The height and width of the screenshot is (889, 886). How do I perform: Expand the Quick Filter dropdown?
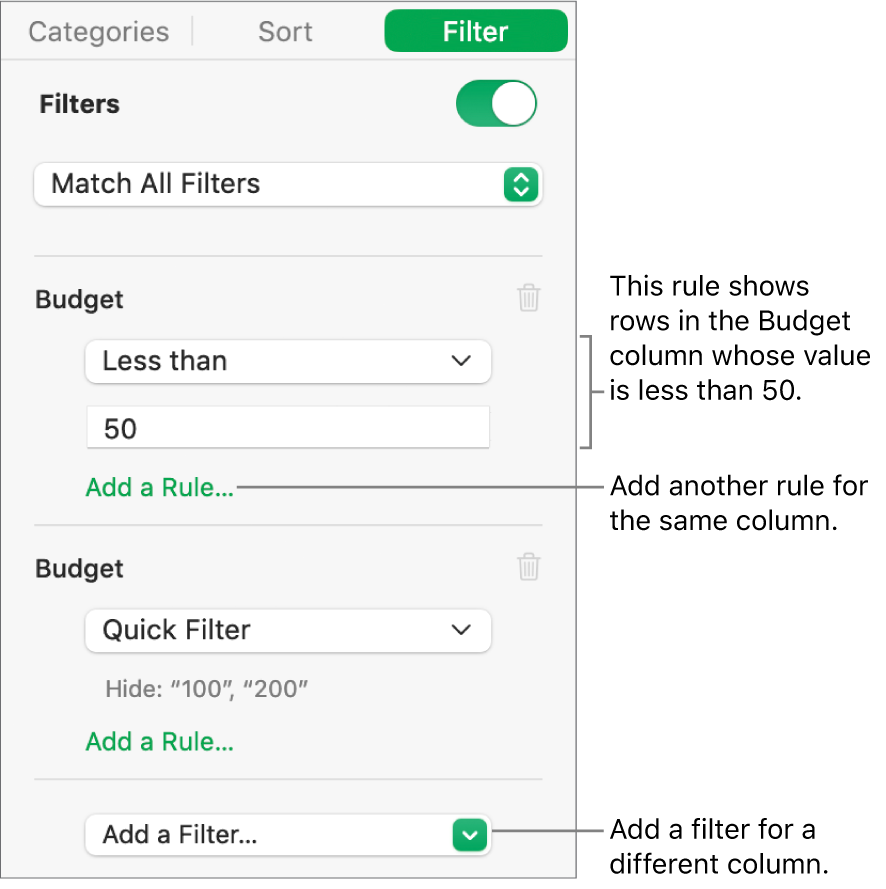point(288,631)
